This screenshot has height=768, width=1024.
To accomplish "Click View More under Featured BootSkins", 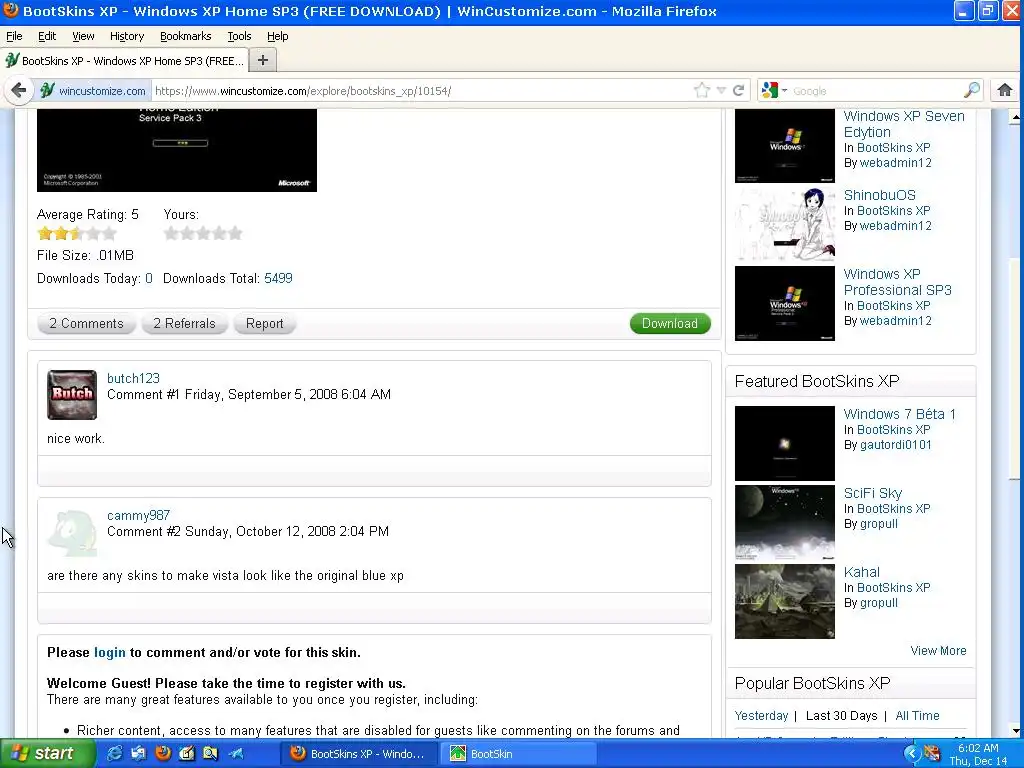I will (938, 650).
